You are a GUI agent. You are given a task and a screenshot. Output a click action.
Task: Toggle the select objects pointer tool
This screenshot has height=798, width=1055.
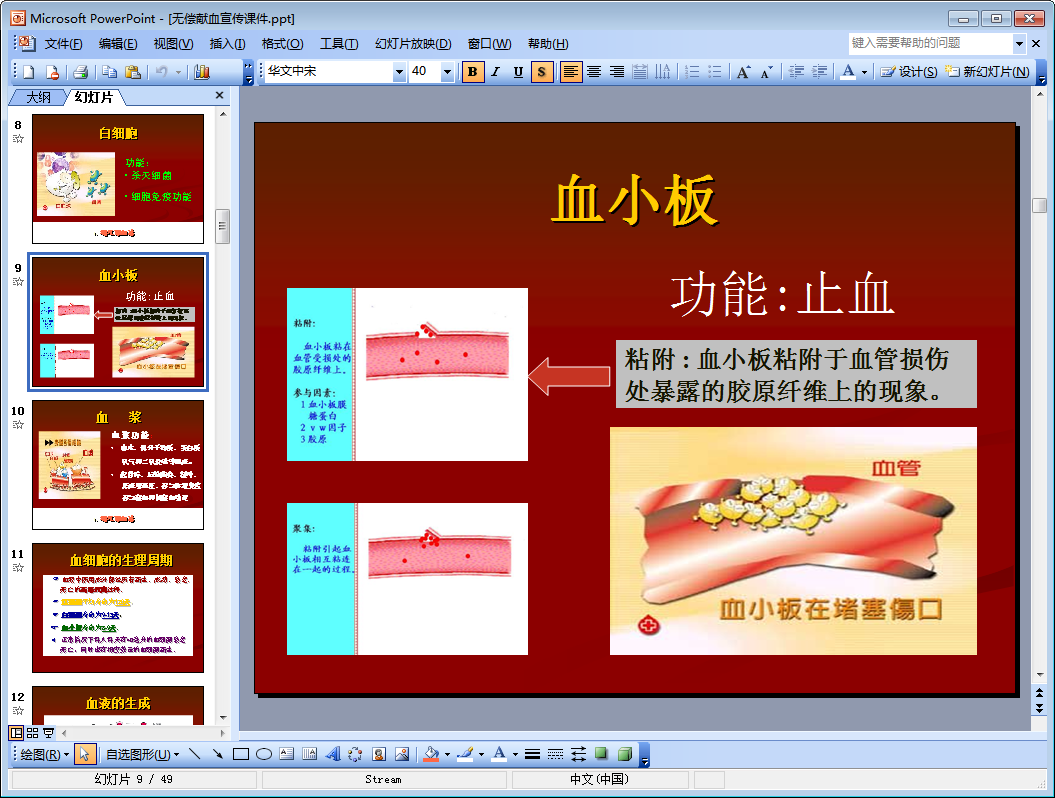coord(84,754)
